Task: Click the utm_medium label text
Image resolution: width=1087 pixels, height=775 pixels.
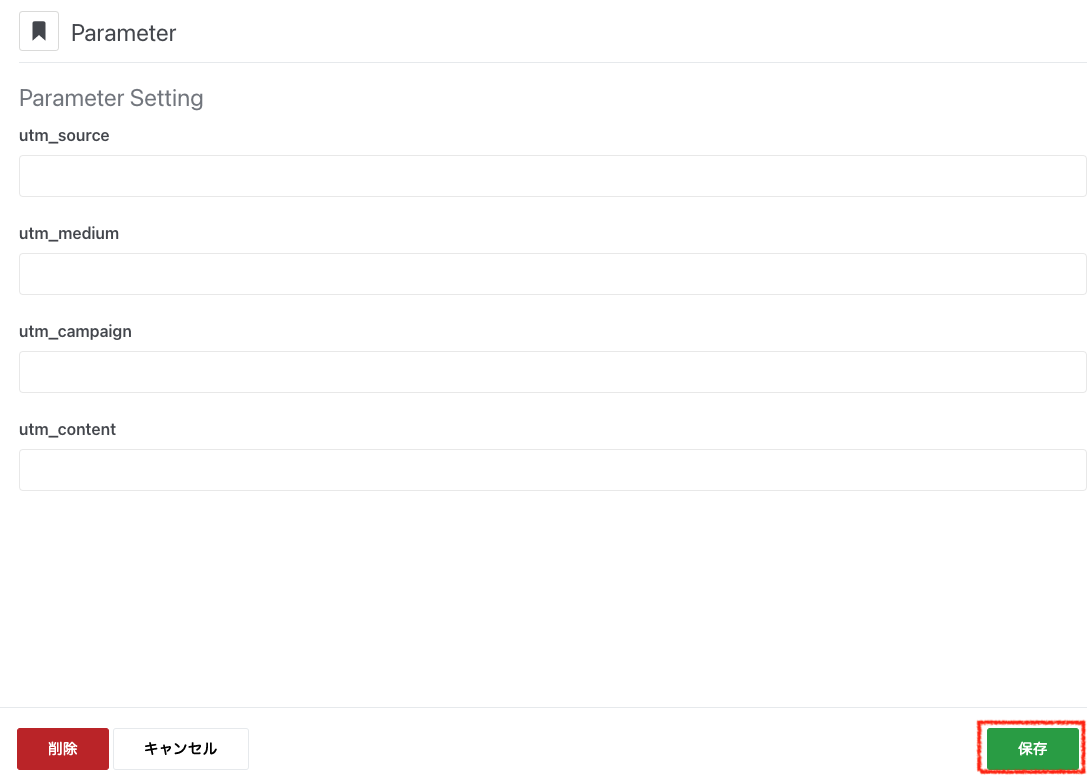Action: click(69, 233)
